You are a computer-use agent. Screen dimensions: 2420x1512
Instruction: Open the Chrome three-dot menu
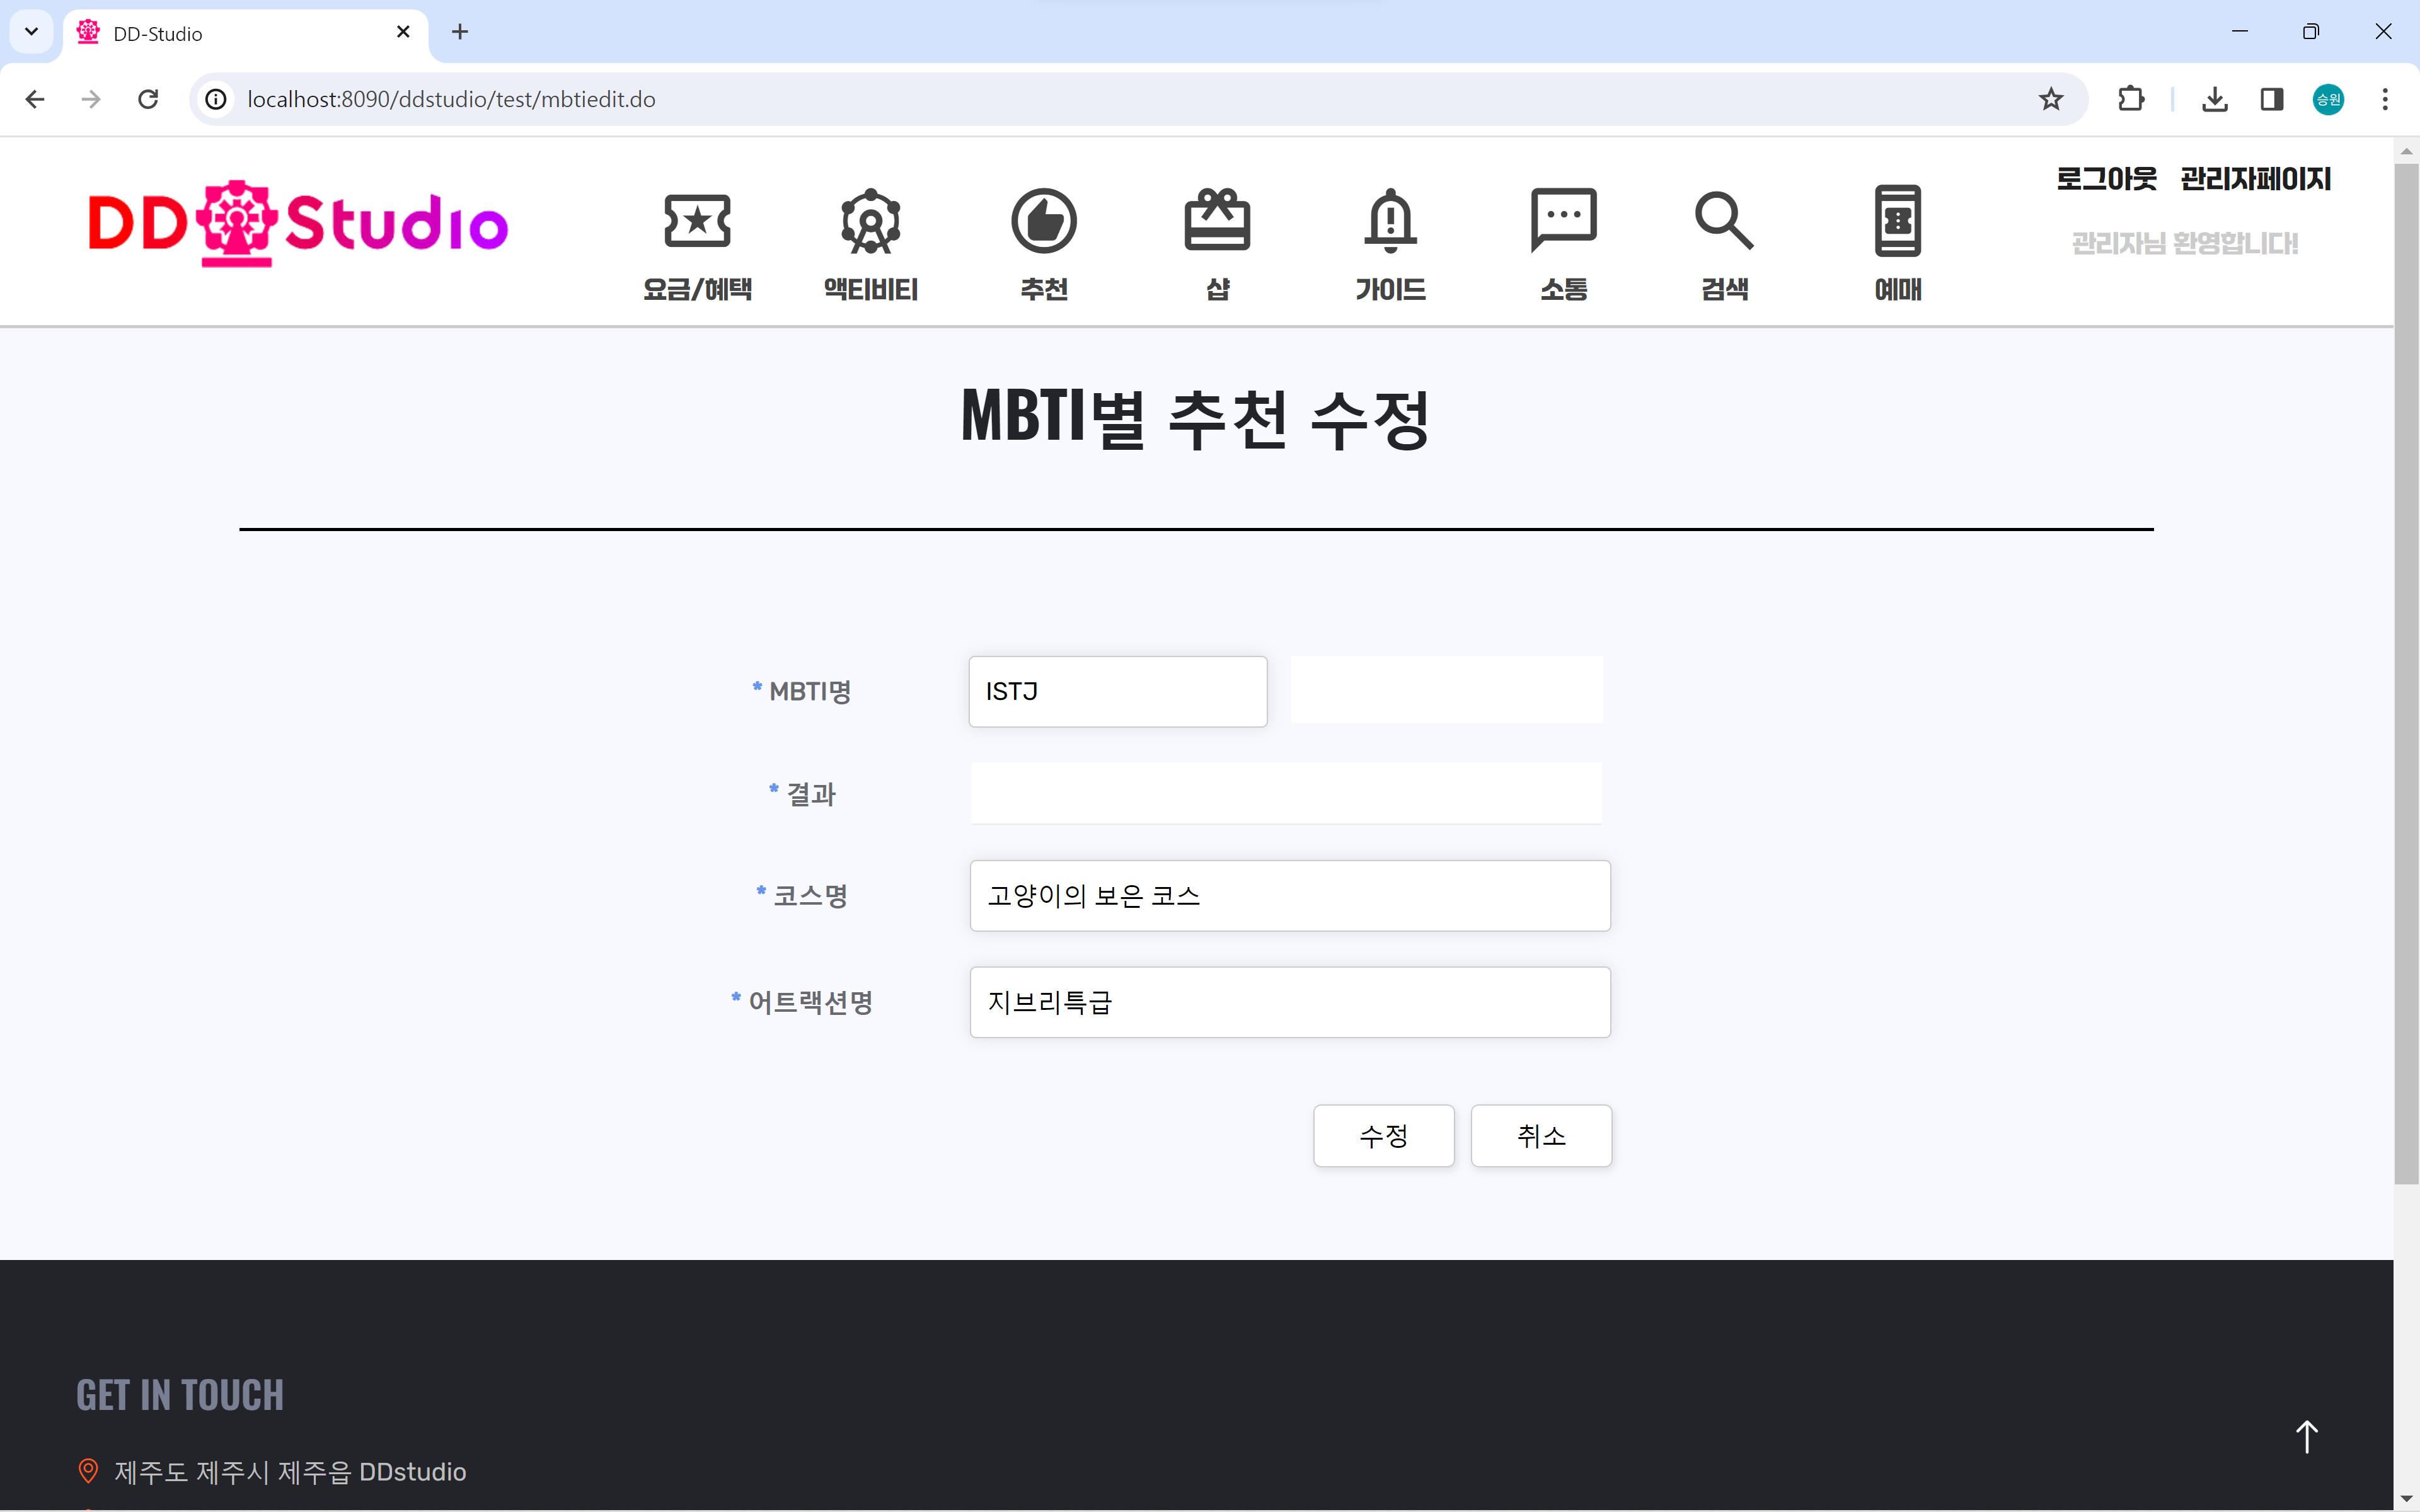(x=2385, y=99)
